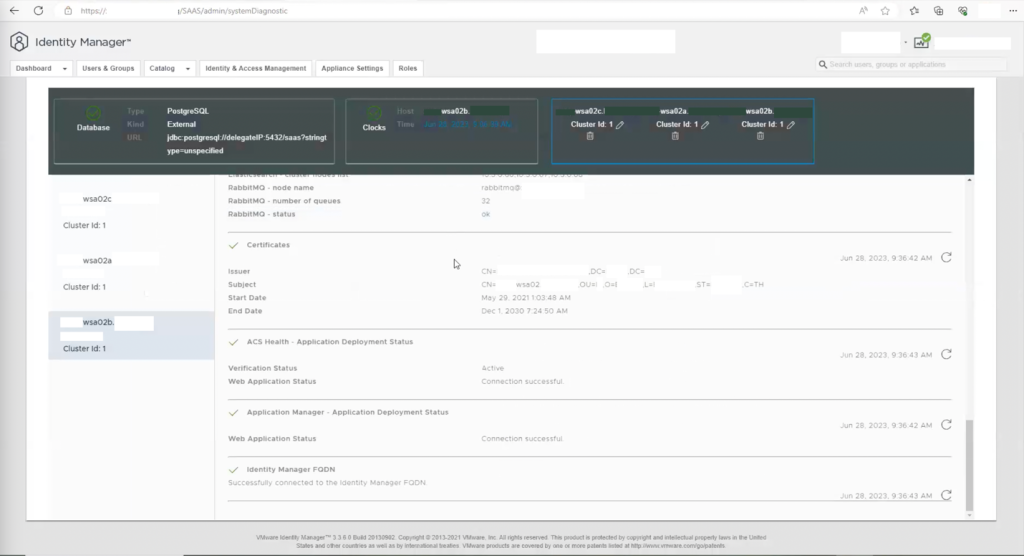Open the user account dropdown arrow
This screenshot has width=1024, height=558.
pos(905,42)
